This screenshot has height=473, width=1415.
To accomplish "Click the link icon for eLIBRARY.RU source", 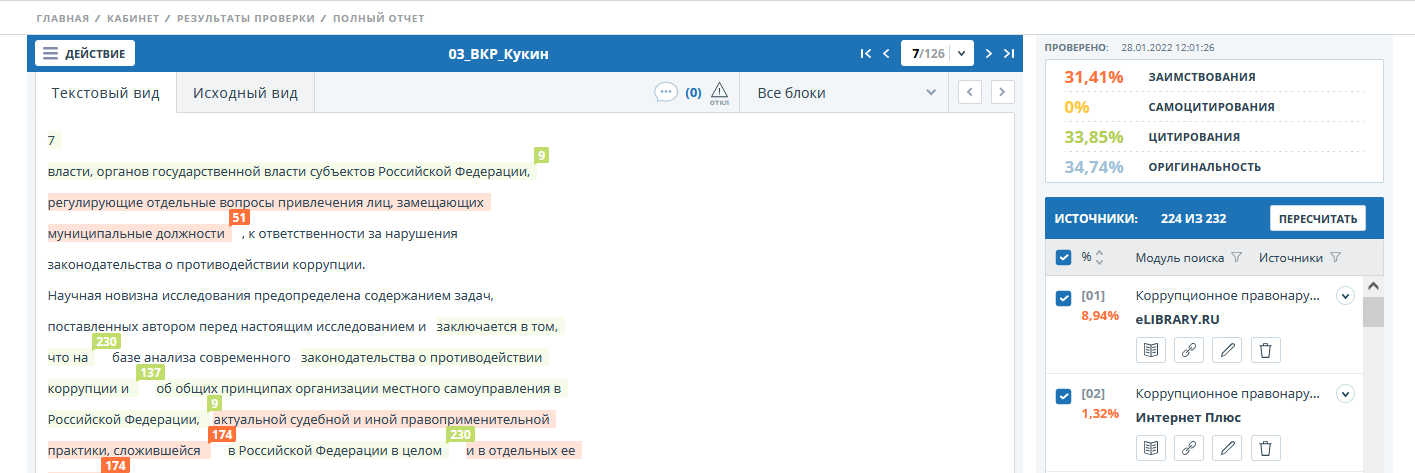I will coord(1189,350).
